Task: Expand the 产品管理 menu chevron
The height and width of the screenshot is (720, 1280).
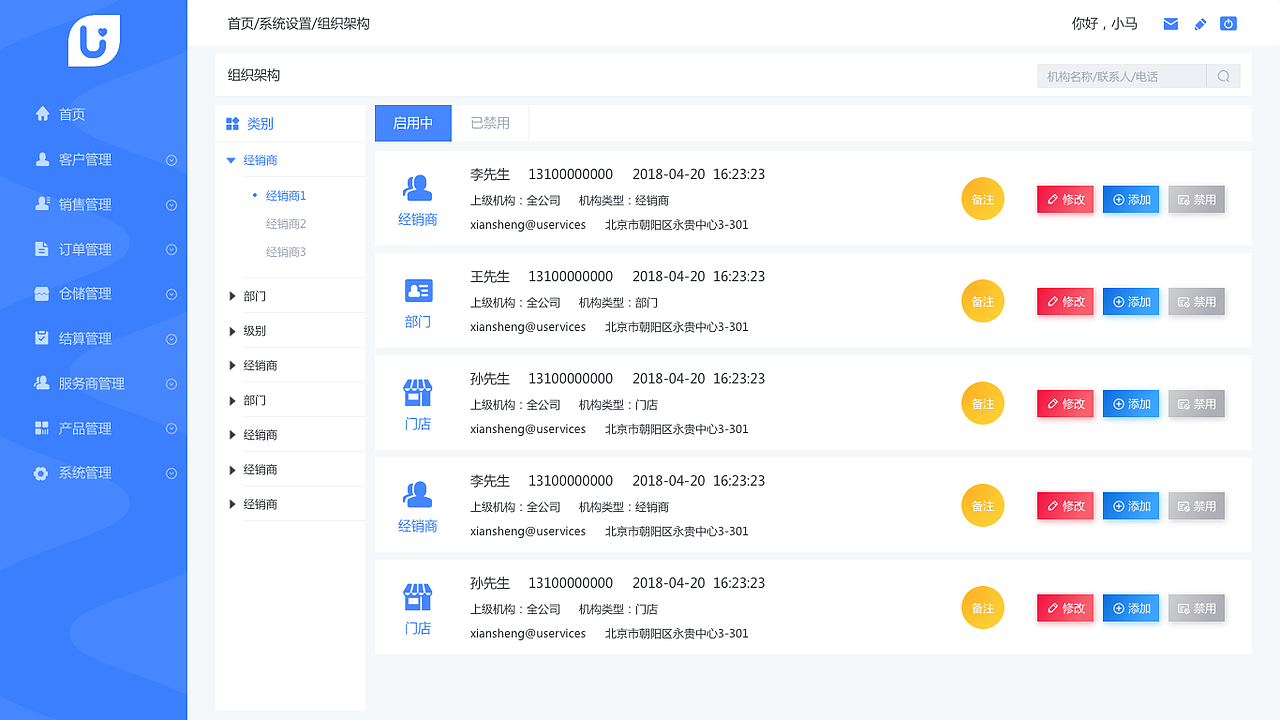Action: point(171,429)
